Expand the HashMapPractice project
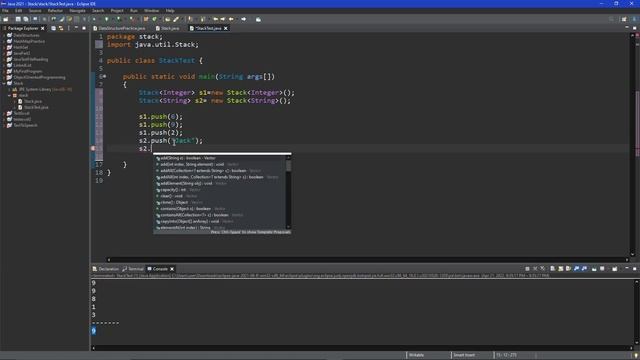Image resolution: width=640 pixels, height=360 pixels. coord(4,42)
